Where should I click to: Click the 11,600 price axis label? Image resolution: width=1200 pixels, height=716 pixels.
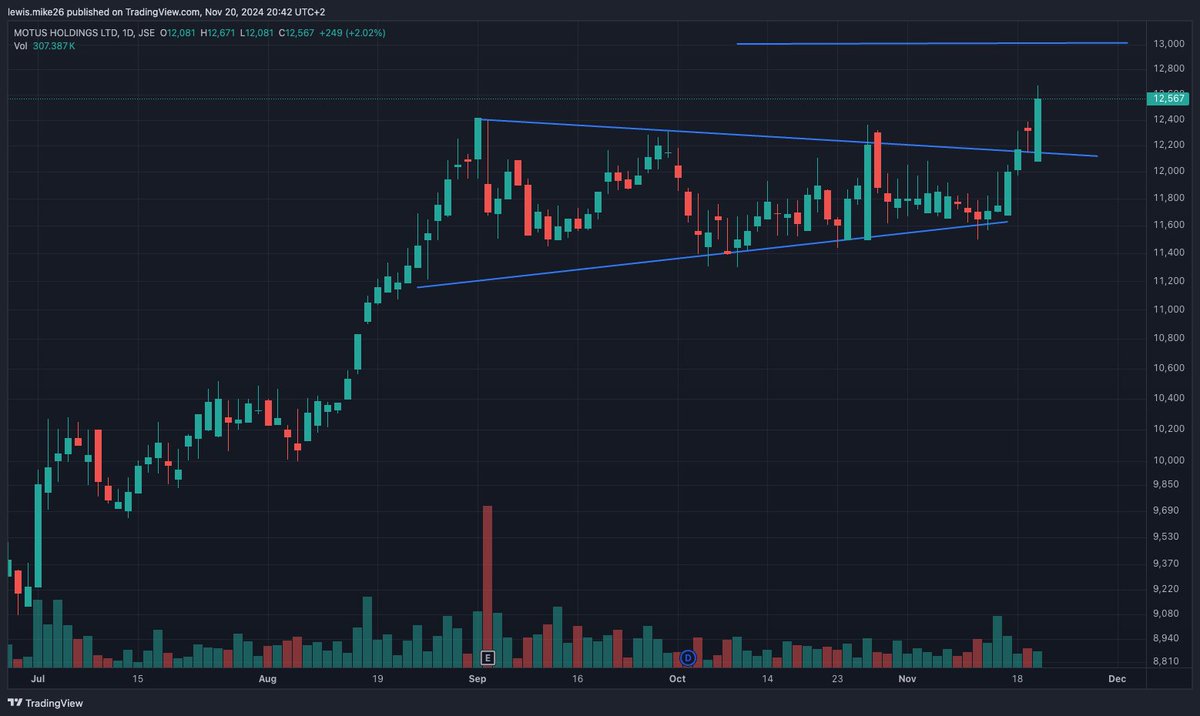[1169, 226]
